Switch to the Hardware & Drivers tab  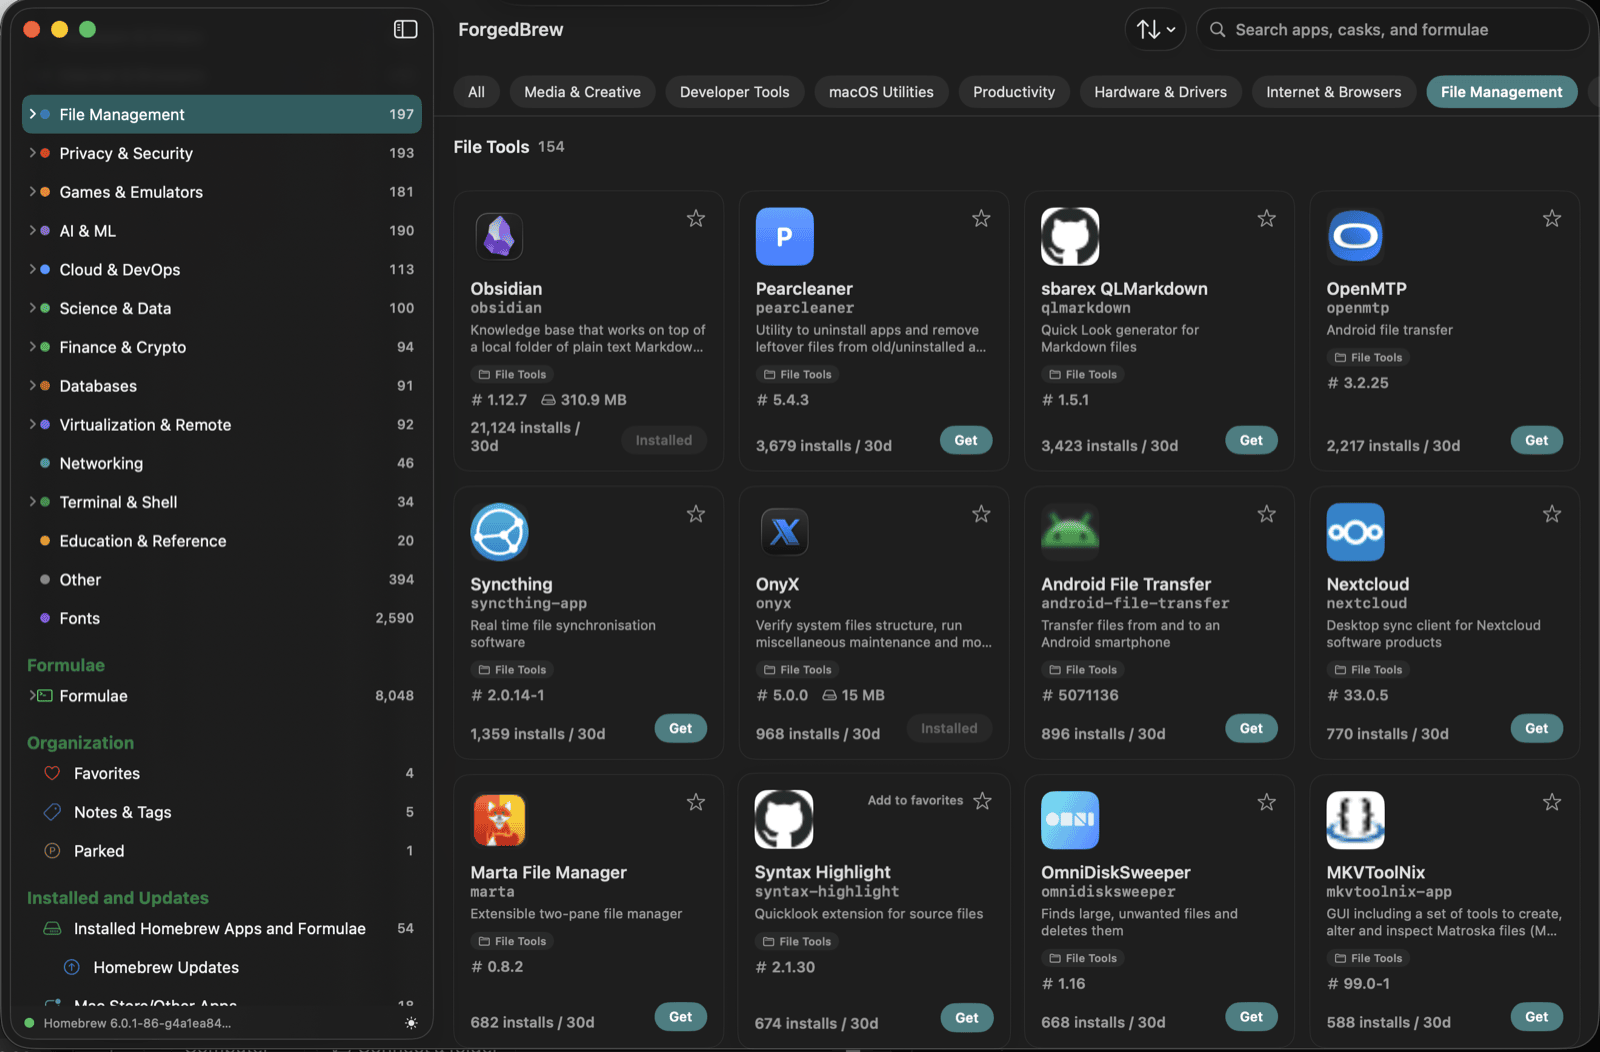click(x=1160, y=92)
